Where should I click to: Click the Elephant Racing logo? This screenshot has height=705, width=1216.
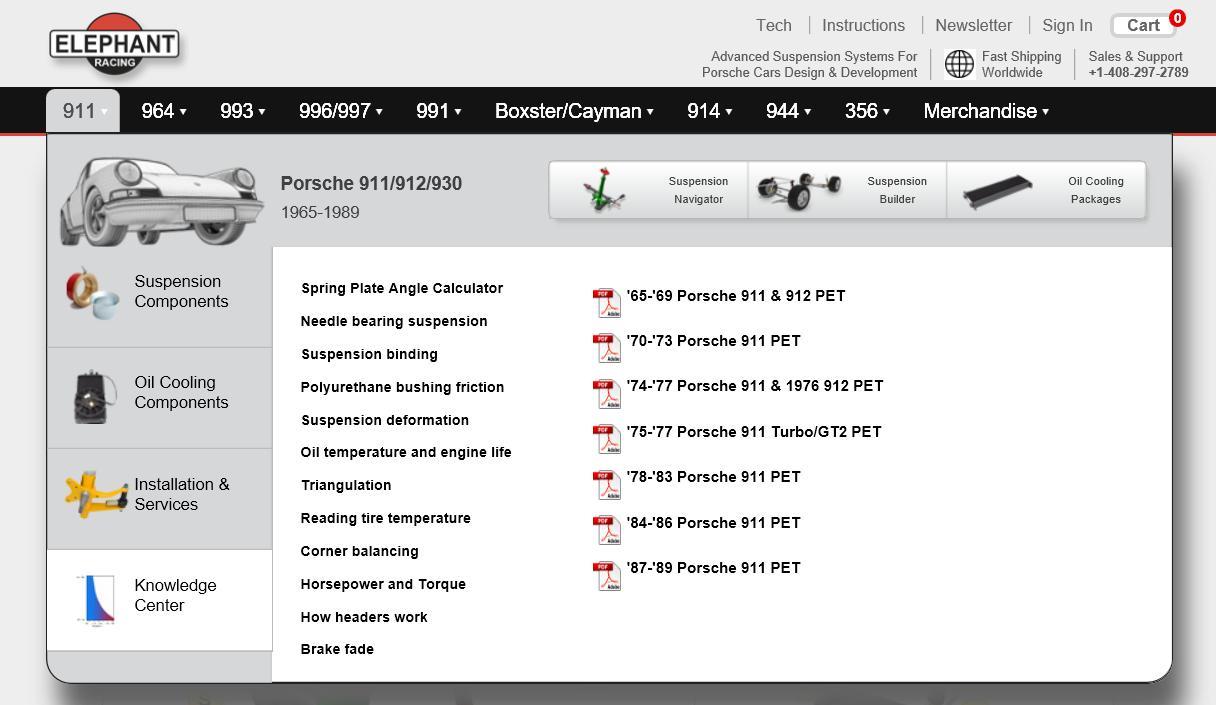pyautogui.click(x=114, y=45)
